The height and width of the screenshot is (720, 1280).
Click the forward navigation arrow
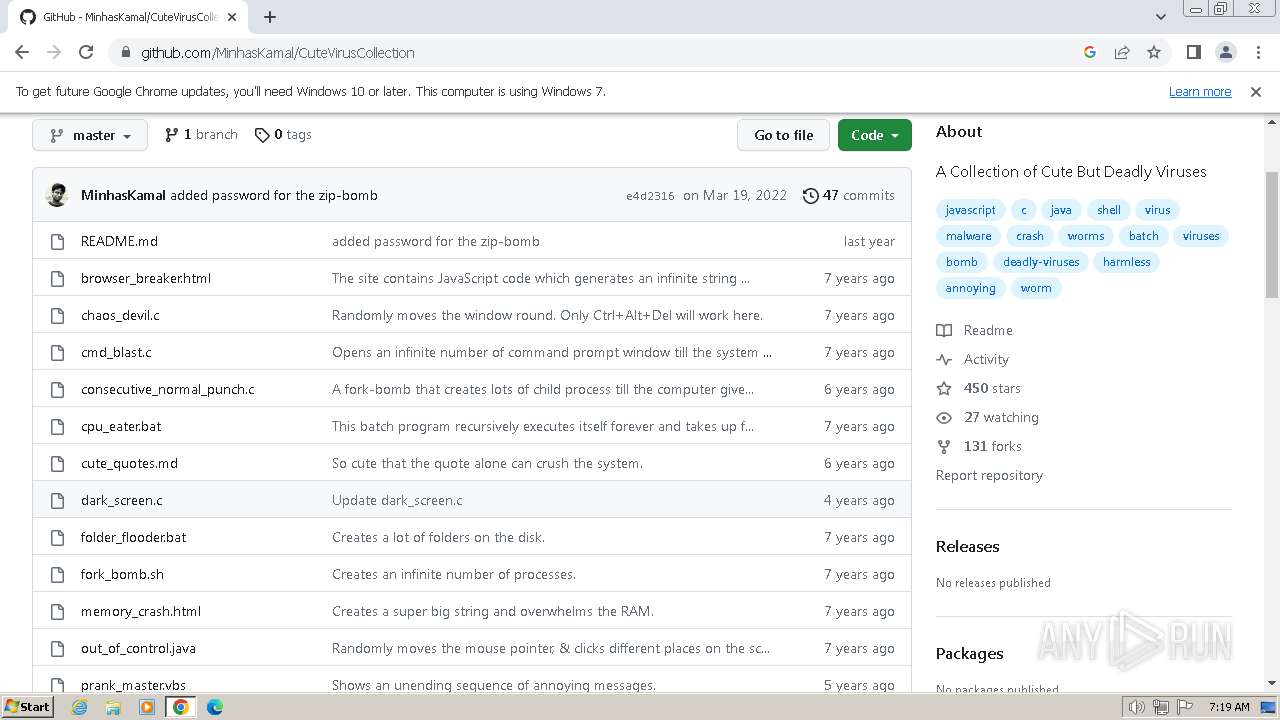tap(54, 52)
